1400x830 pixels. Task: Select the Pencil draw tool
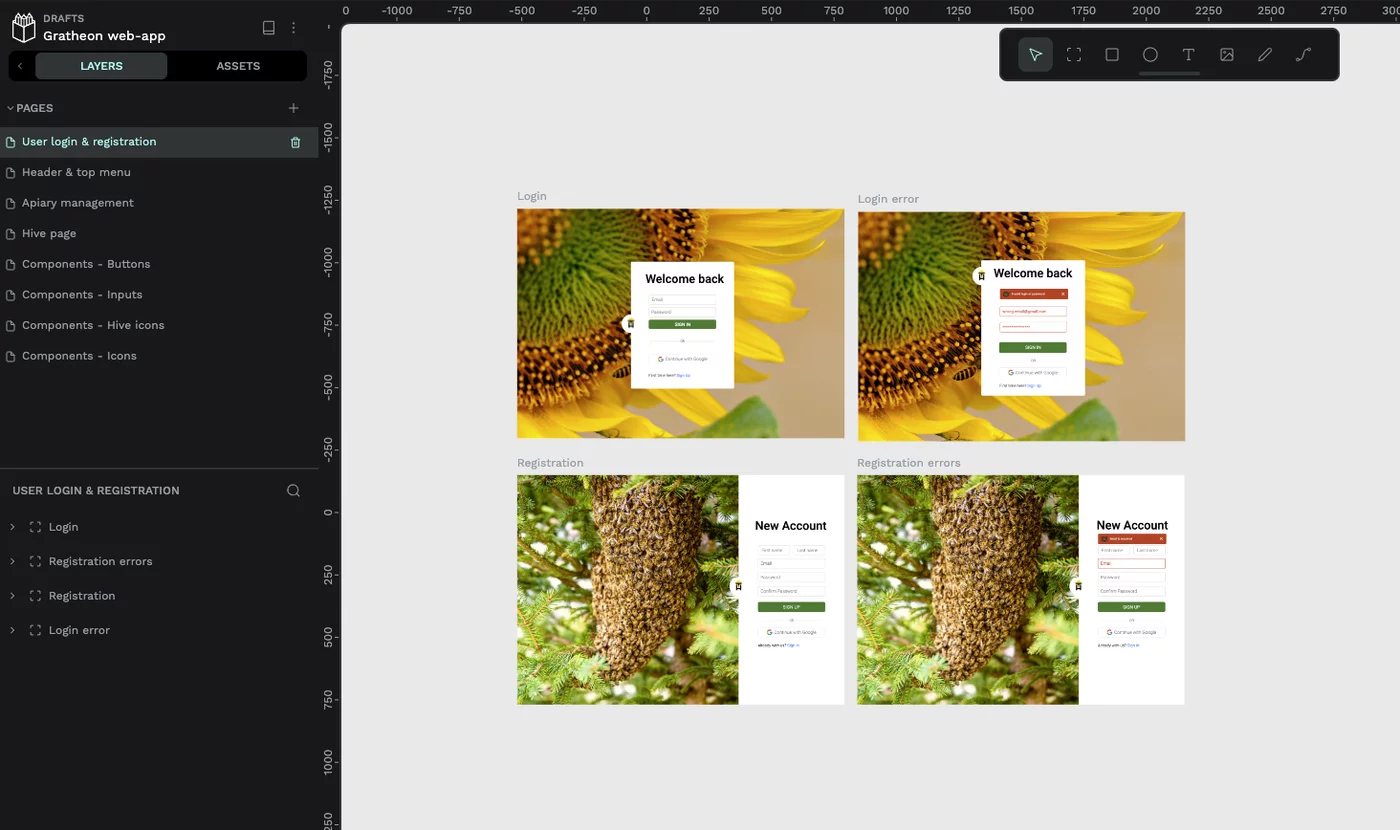click(1265, 55)
